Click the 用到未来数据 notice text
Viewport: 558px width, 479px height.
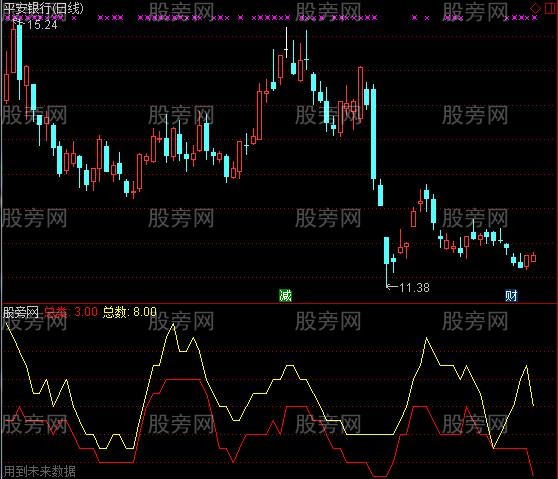pos(40,472)
